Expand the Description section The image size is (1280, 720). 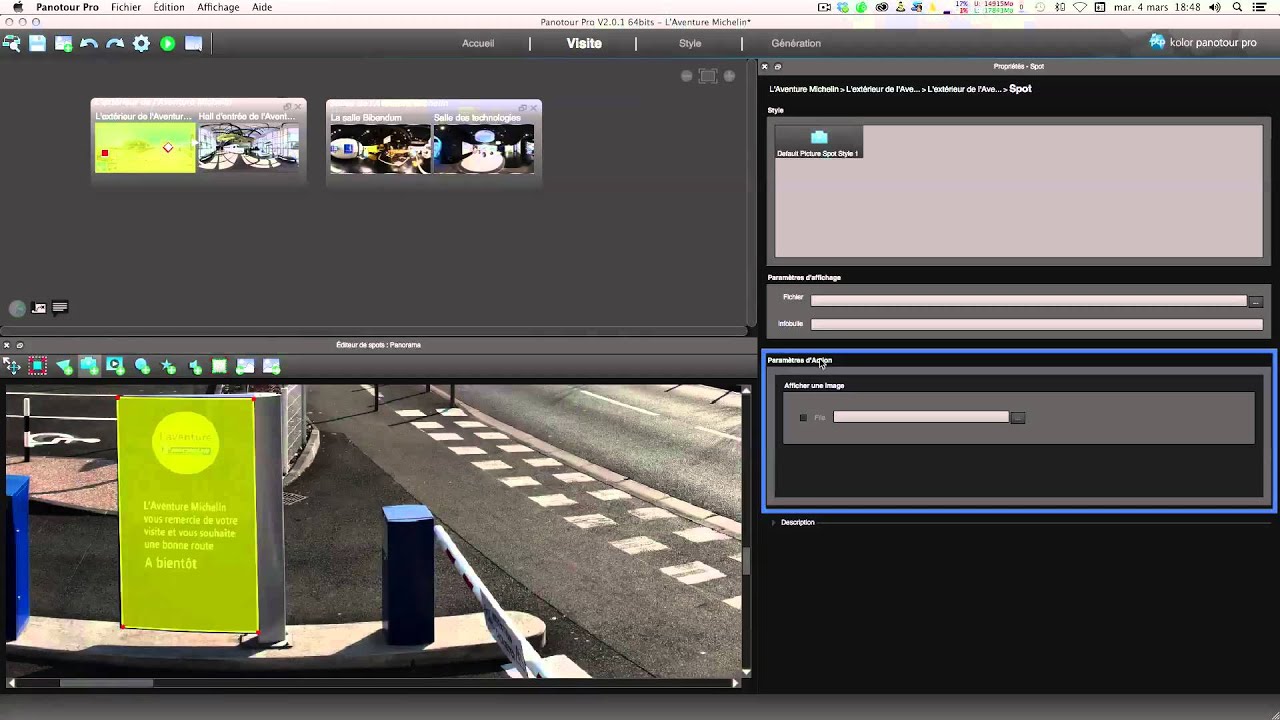click(774, 522)
